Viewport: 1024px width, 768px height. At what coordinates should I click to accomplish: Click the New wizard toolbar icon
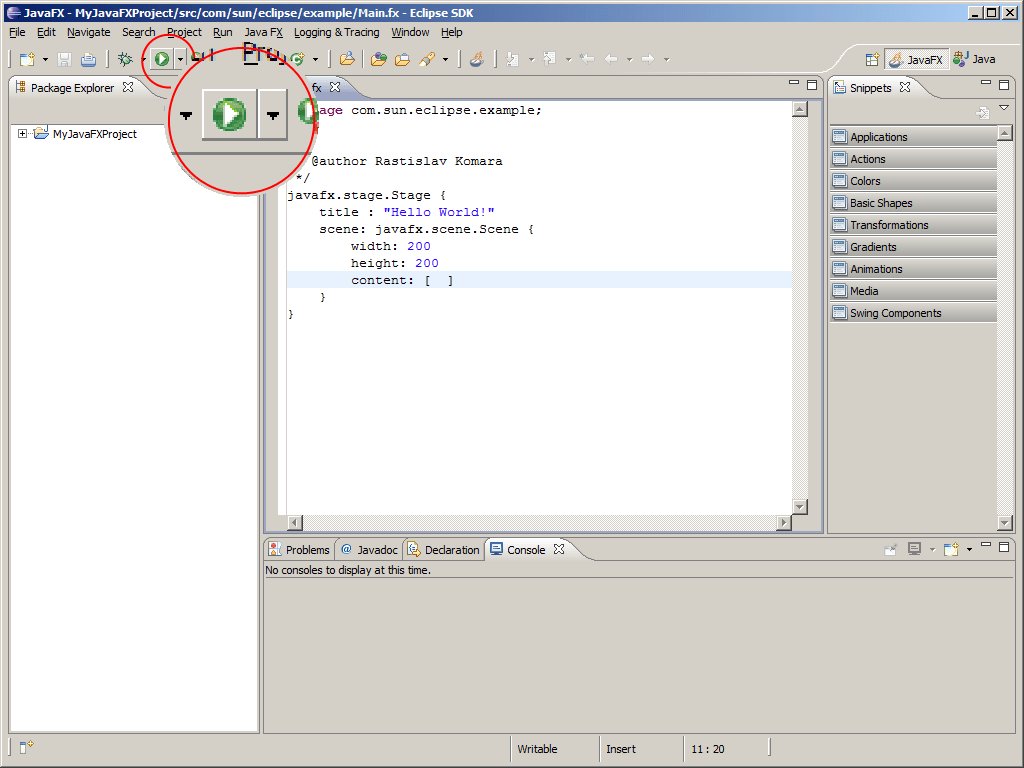(x=27, y=60)
